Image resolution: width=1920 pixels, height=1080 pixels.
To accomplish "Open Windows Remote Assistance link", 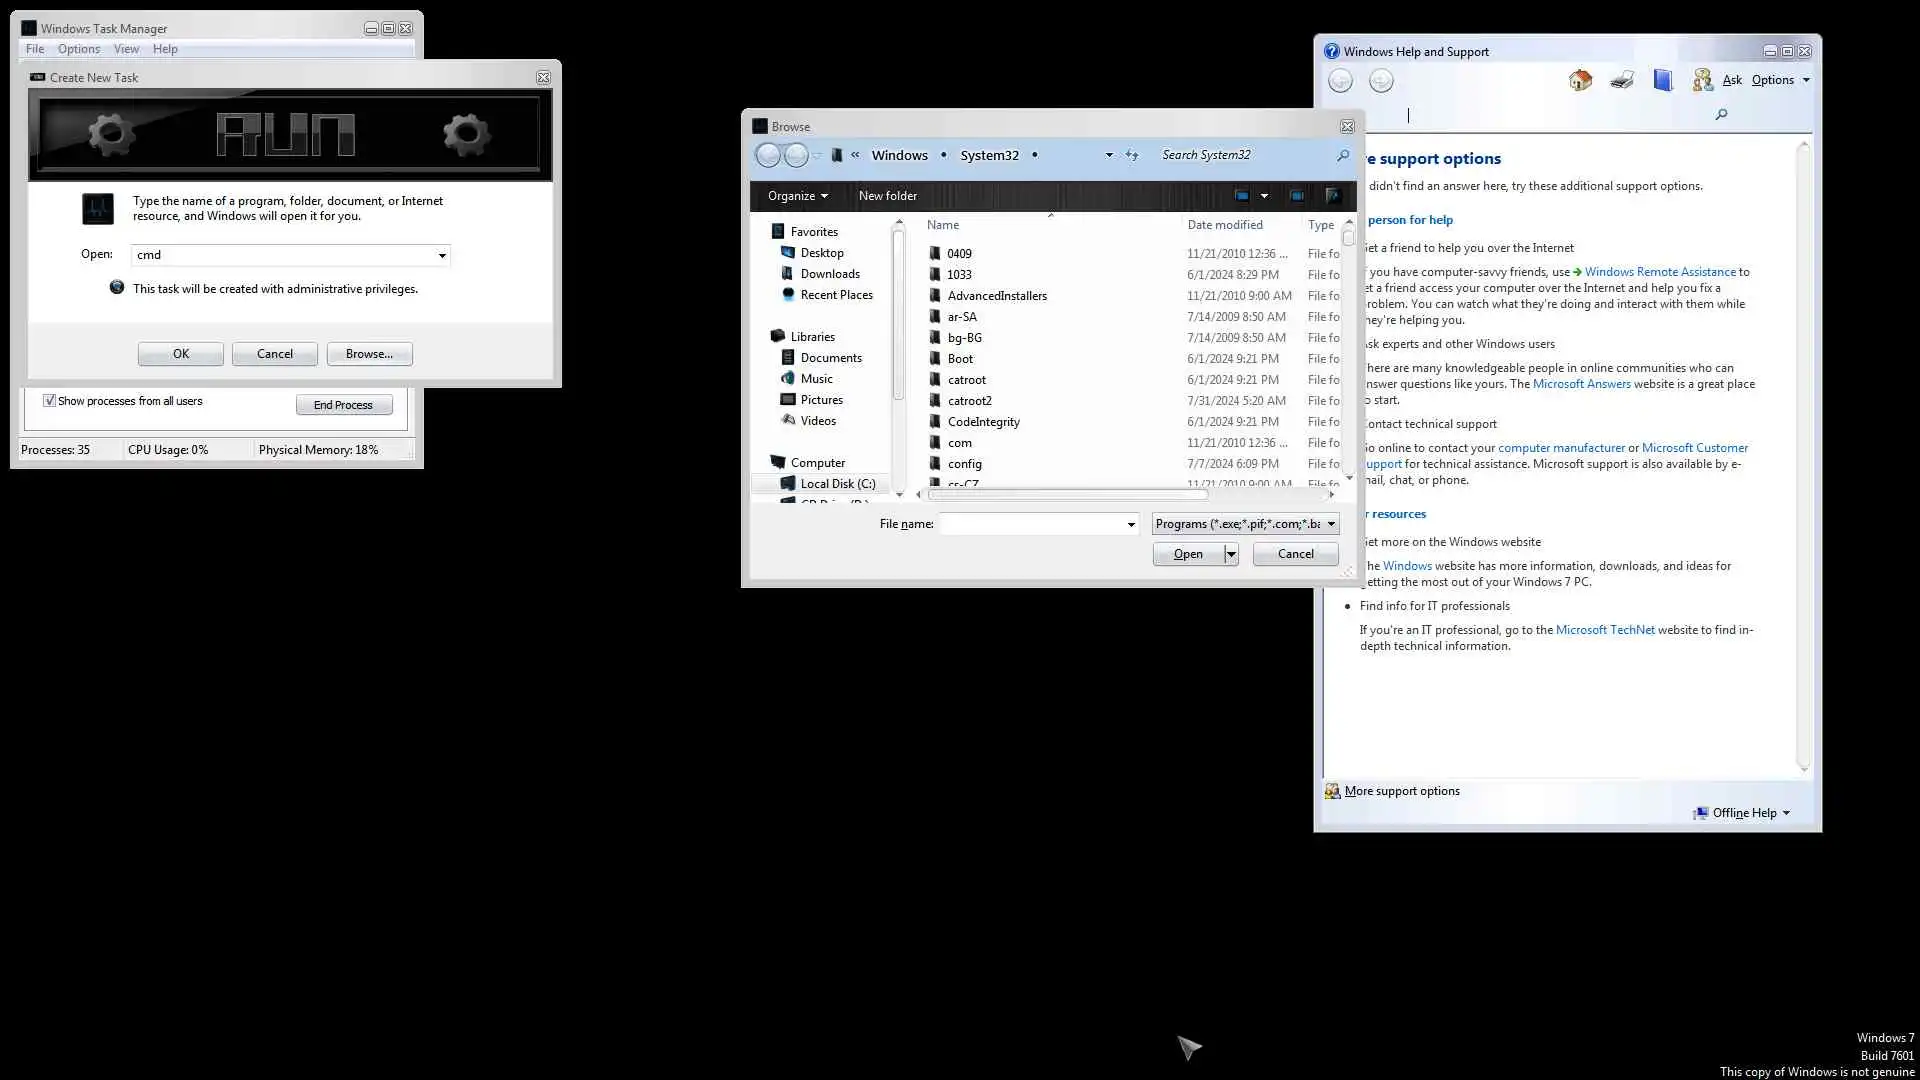I will pyautogui.click(x=1659, y=272).
